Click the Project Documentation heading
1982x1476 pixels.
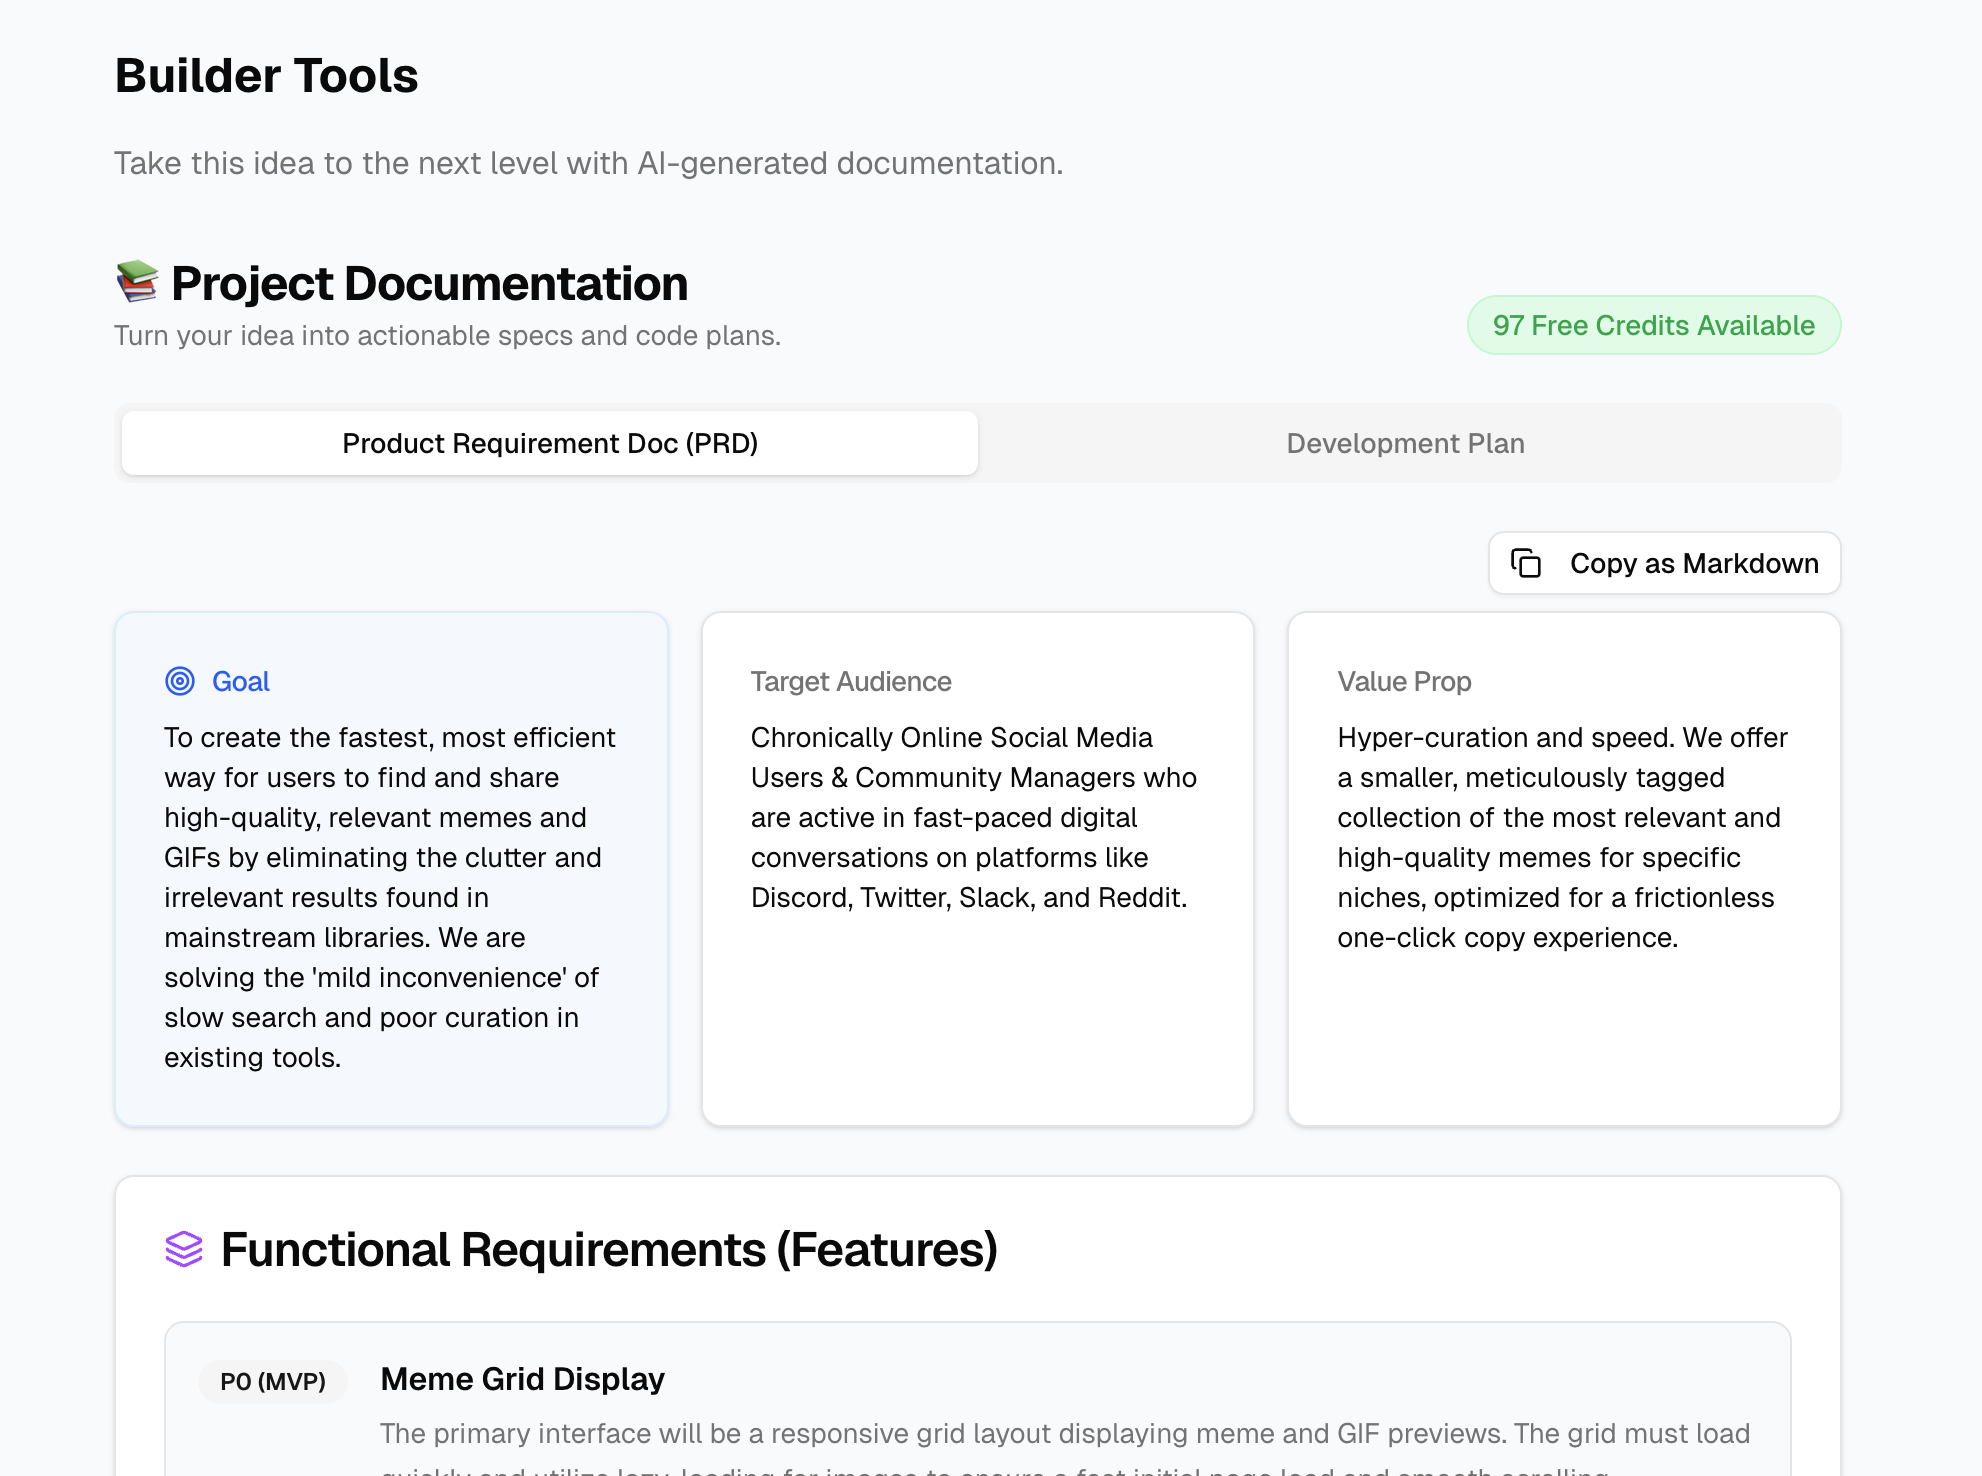coord(429,283)
